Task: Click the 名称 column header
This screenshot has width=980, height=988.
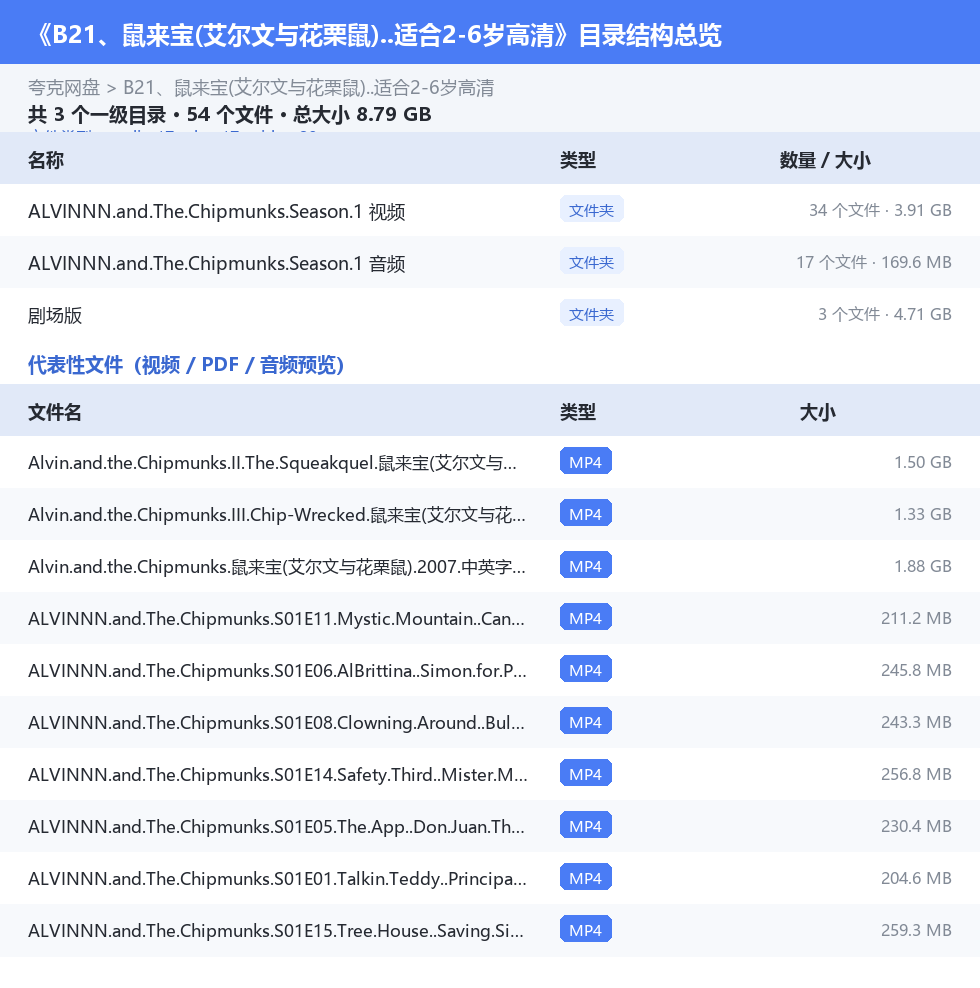Action: point(46,160)
